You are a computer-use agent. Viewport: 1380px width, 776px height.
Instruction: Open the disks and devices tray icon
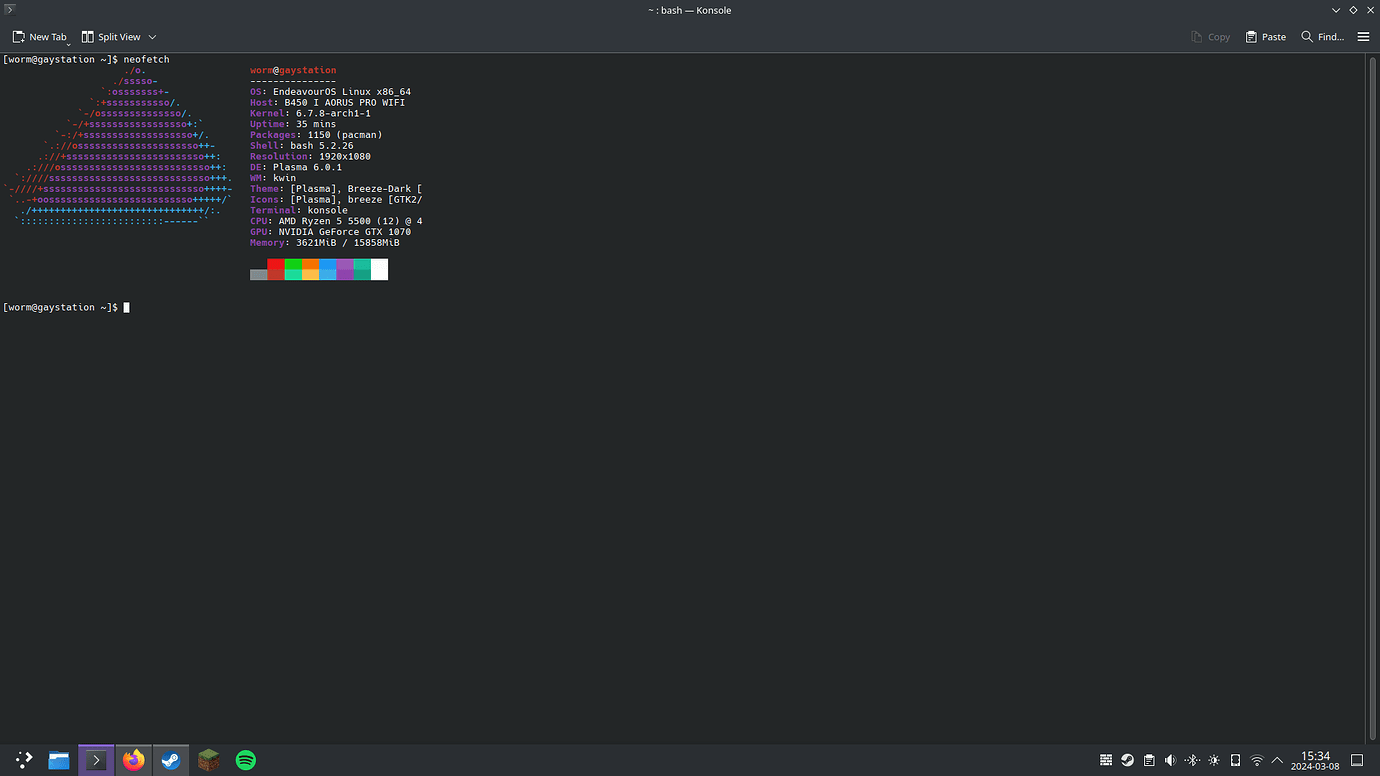1235,760
